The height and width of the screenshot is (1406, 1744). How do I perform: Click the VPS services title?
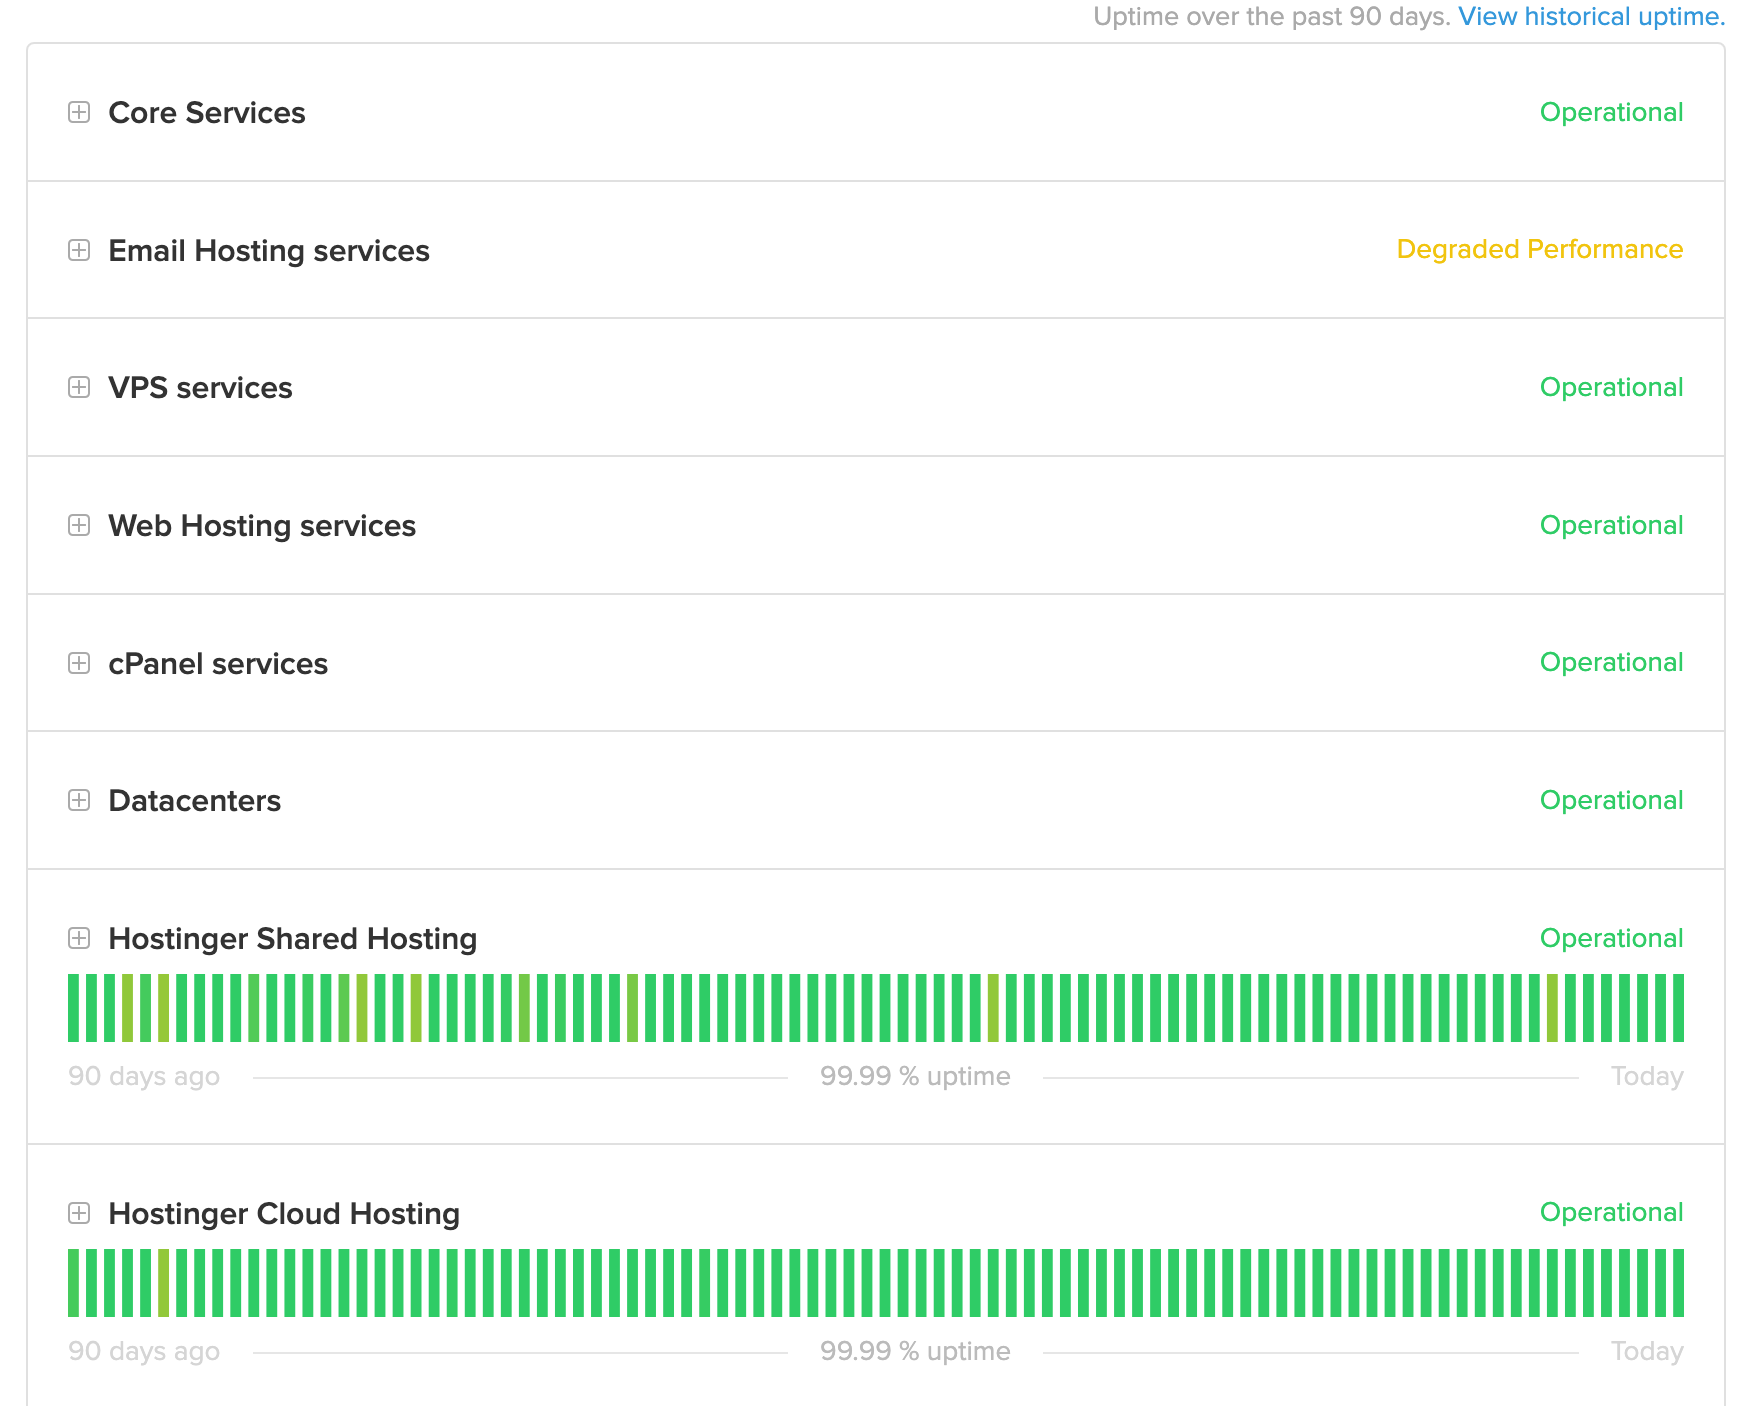(x=200, y=388)
